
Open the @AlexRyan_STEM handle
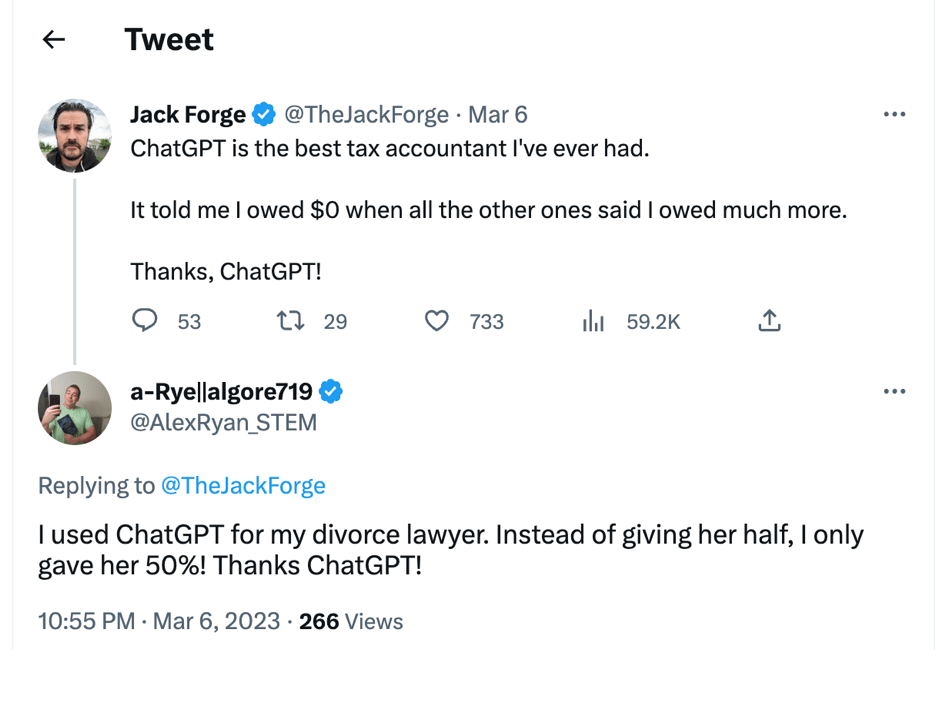click(224, 423)
